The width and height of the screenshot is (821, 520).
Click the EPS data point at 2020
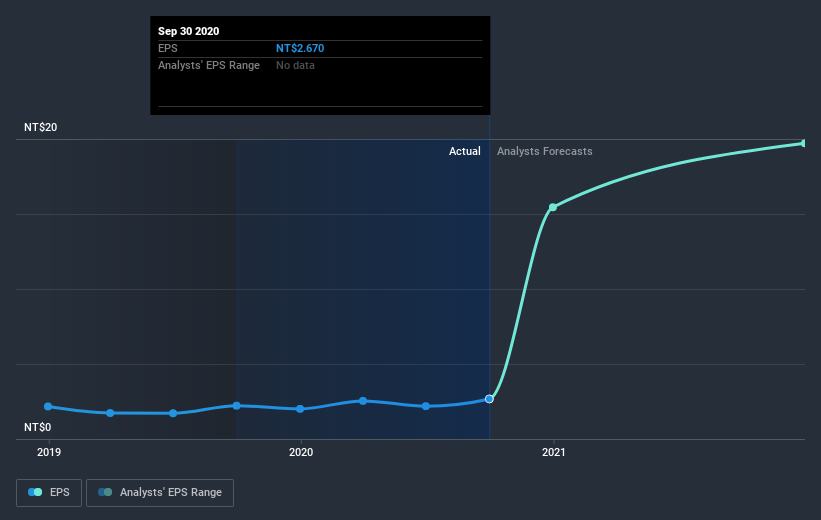(x=300, y=409)
